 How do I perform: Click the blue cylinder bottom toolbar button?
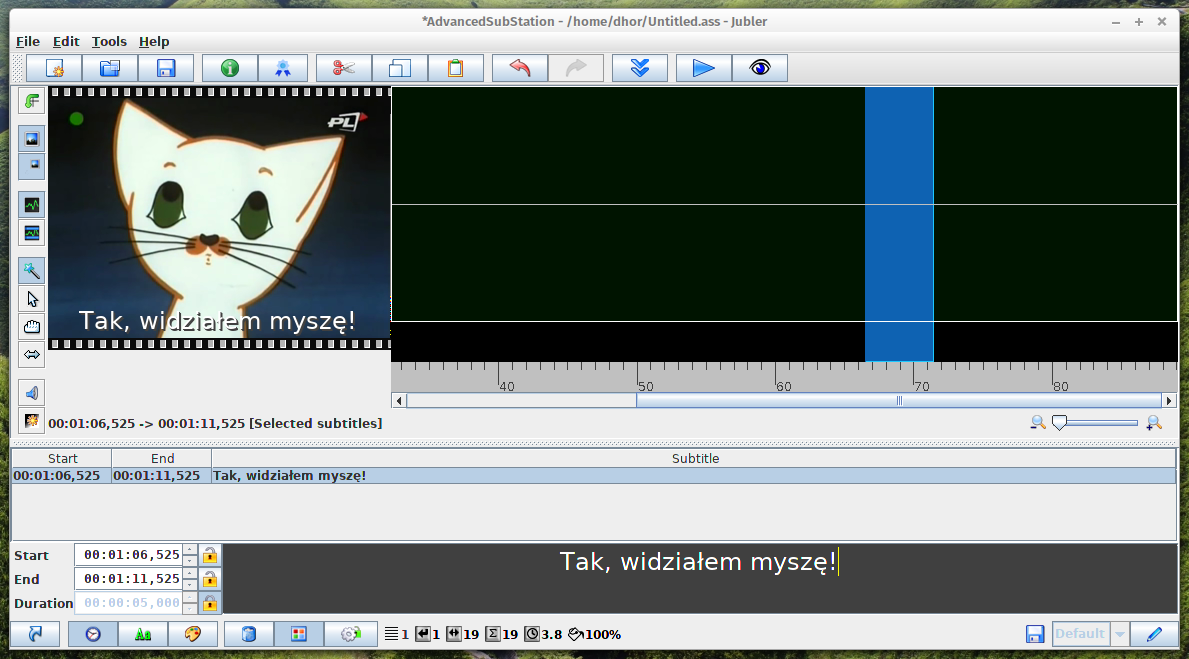click(x=249, y=634)
